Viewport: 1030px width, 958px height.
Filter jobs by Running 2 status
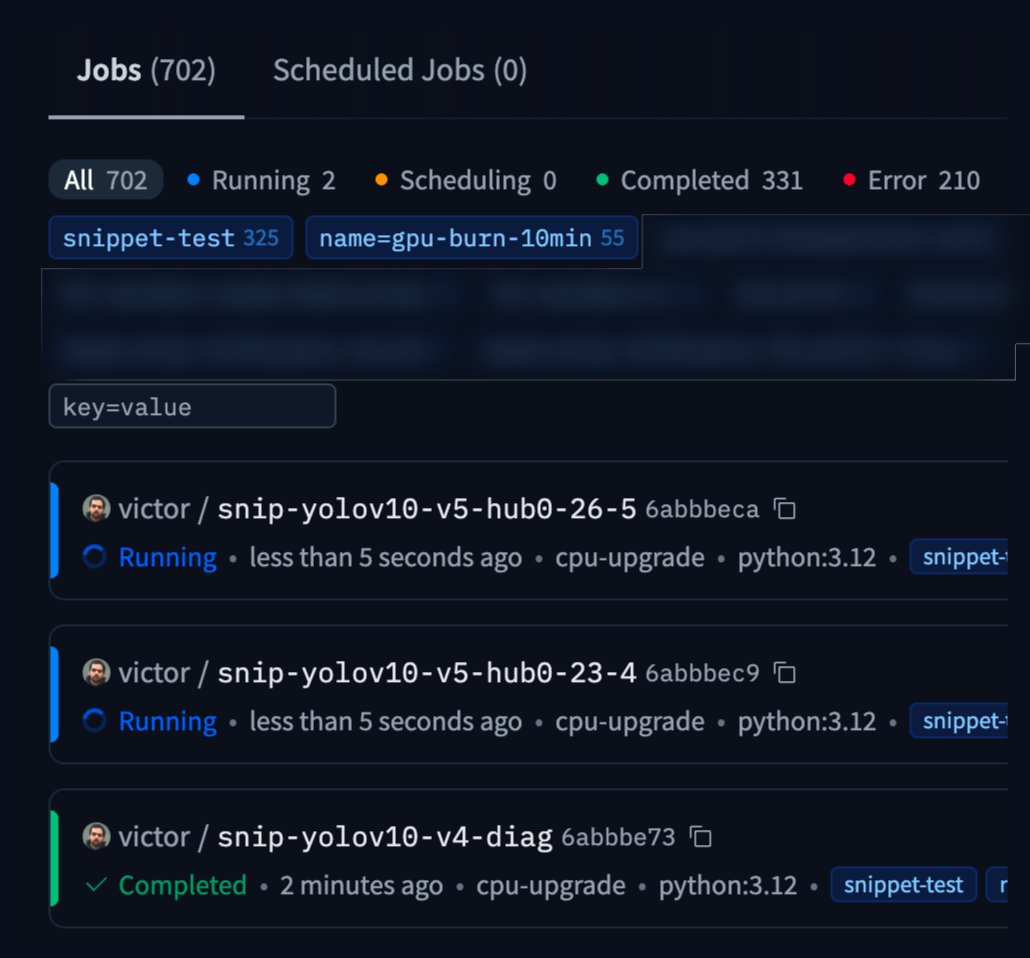click(261, 181)
